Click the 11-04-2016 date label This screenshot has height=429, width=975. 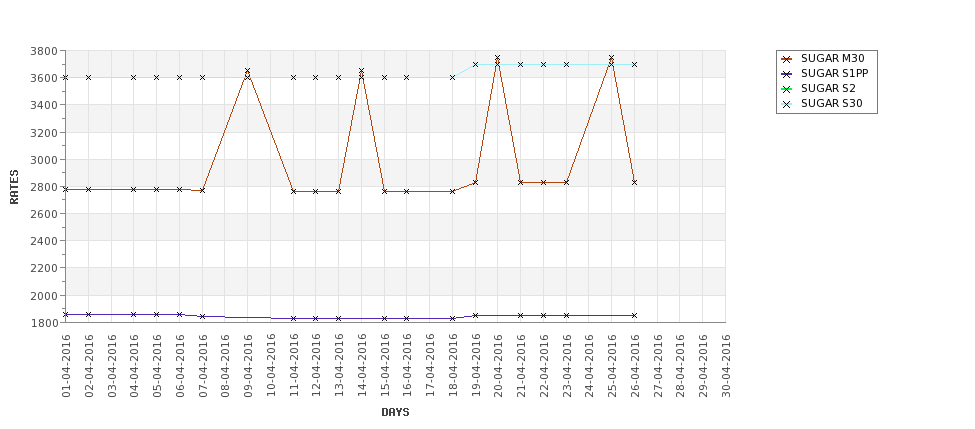point(293,366)
